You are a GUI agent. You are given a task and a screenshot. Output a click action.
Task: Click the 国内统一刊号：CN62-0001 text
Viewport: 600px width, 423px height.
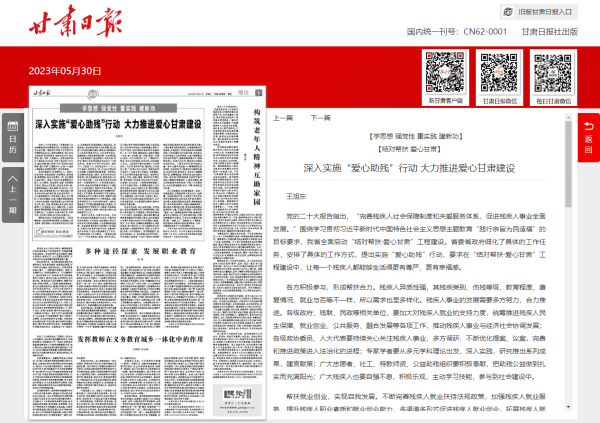click(457, 32)
